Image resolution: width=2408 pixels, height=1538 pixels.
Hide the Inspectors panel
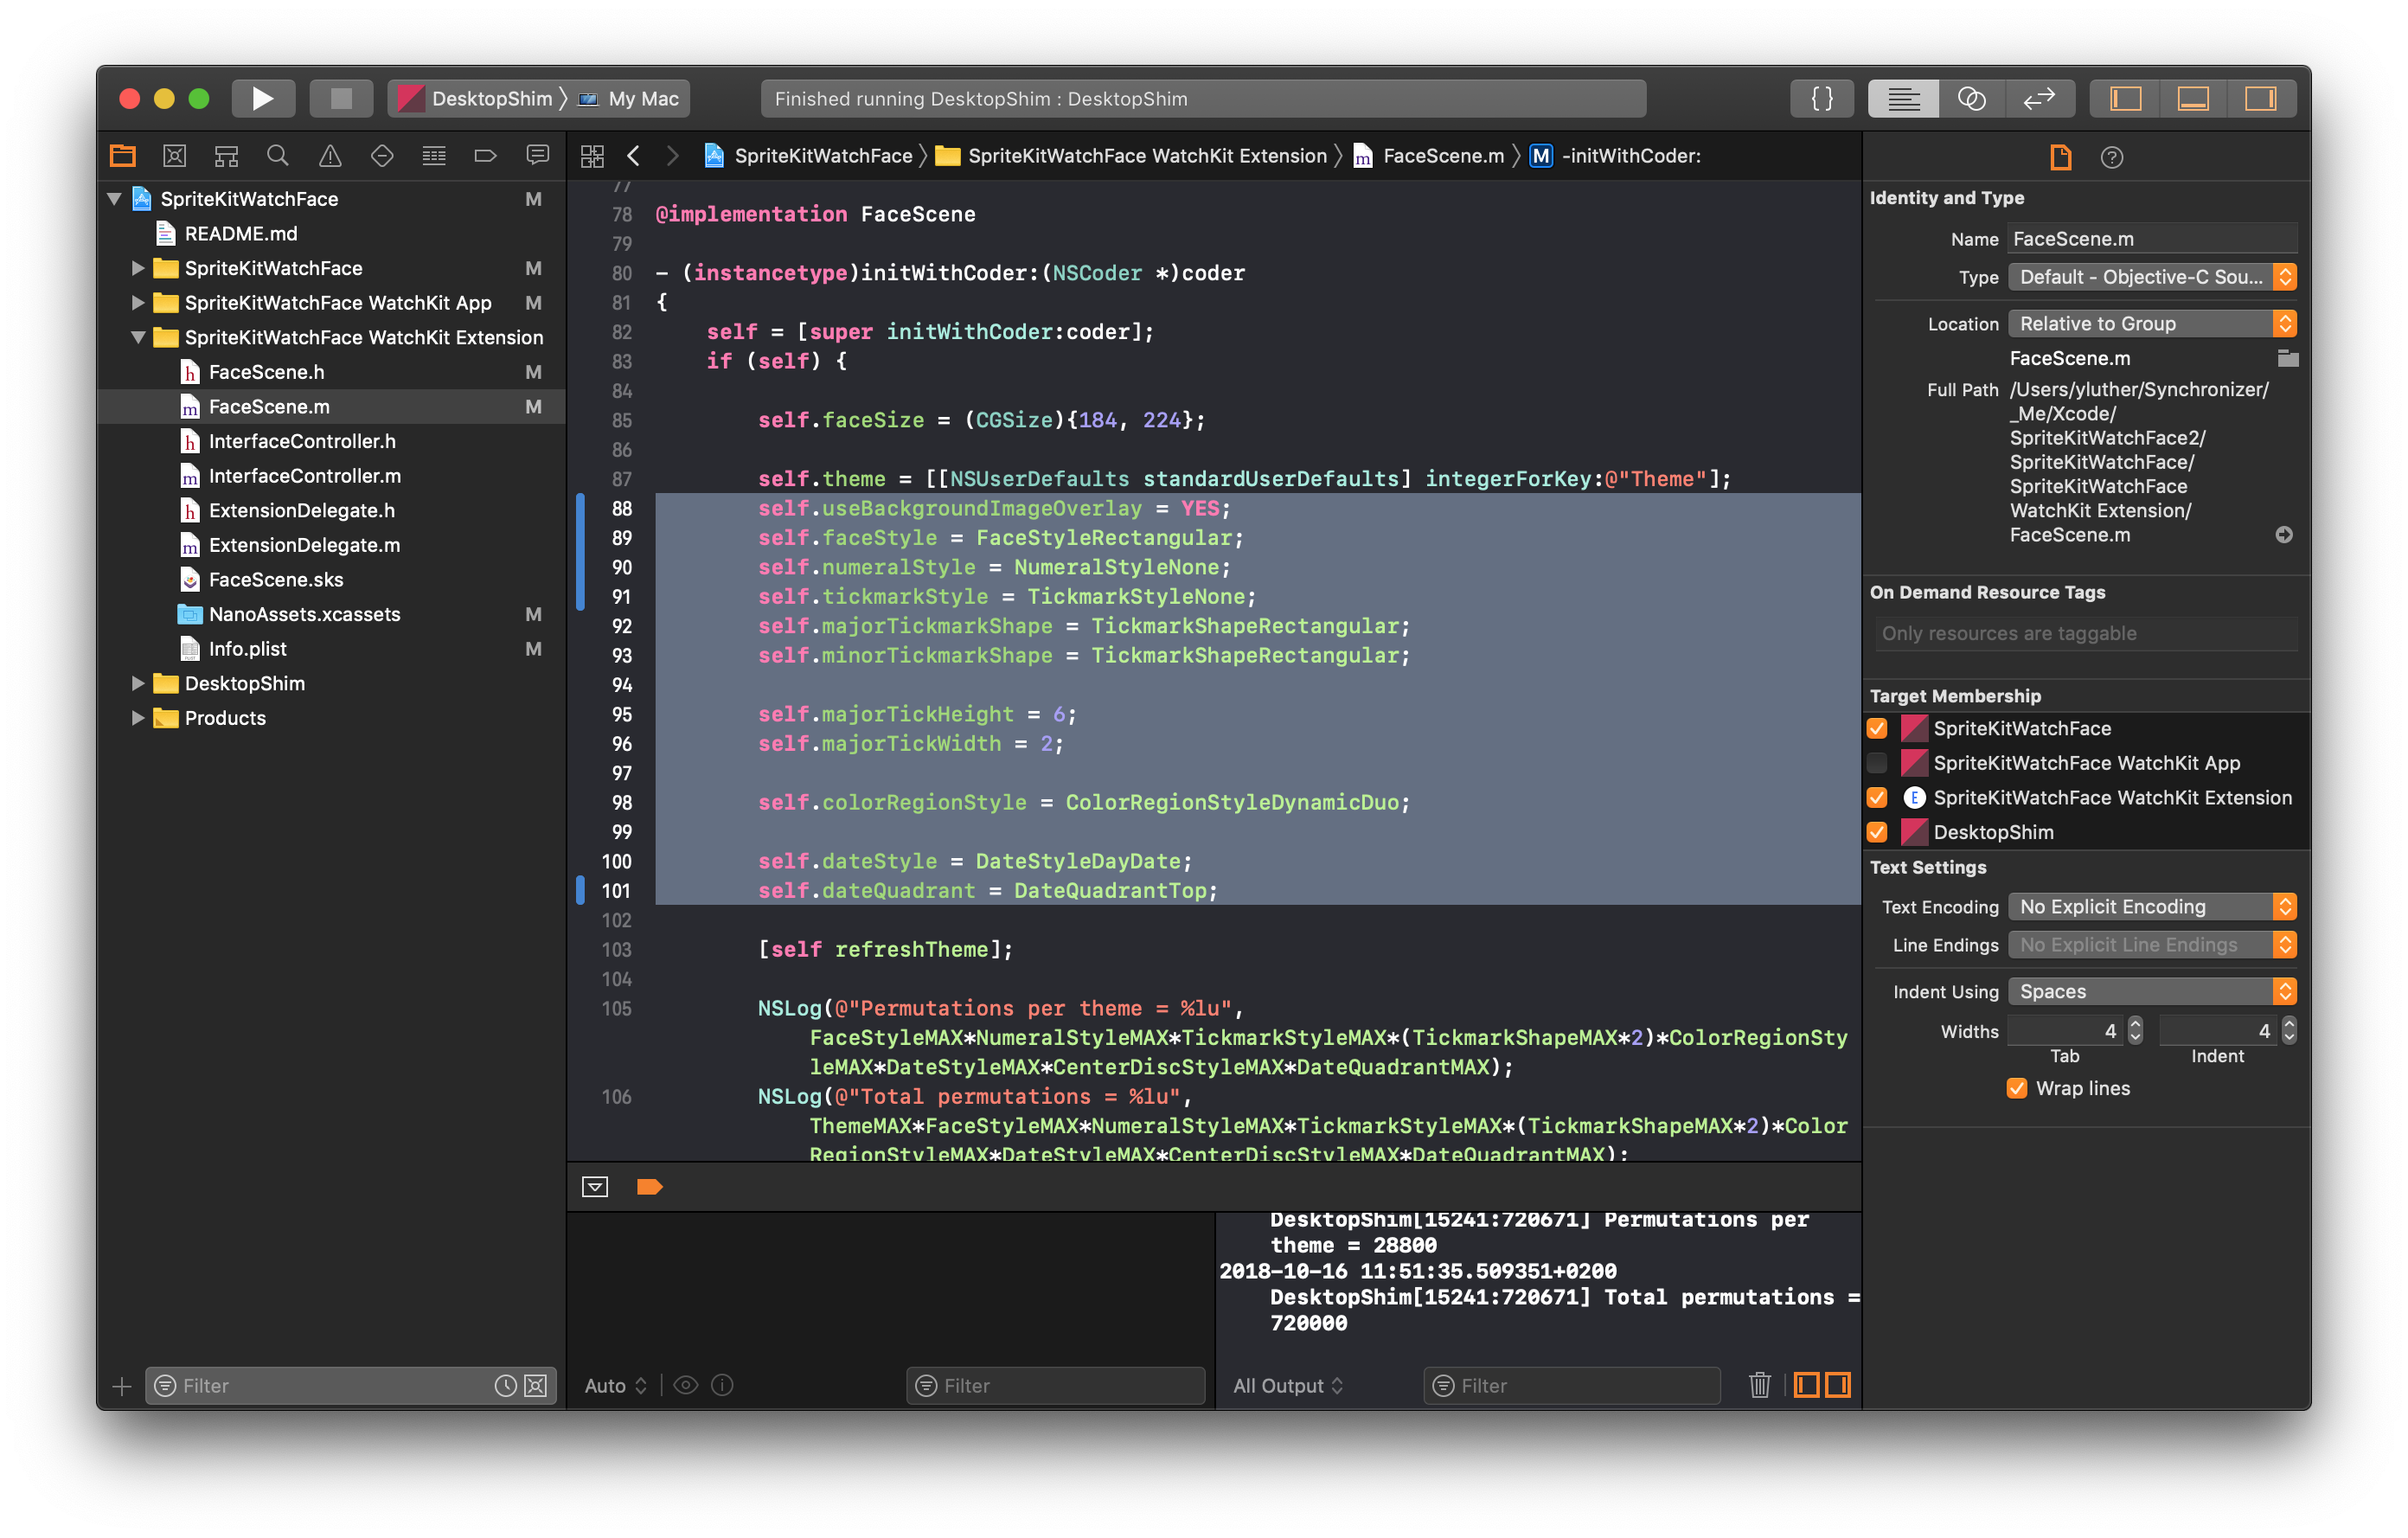[2260, 98]
